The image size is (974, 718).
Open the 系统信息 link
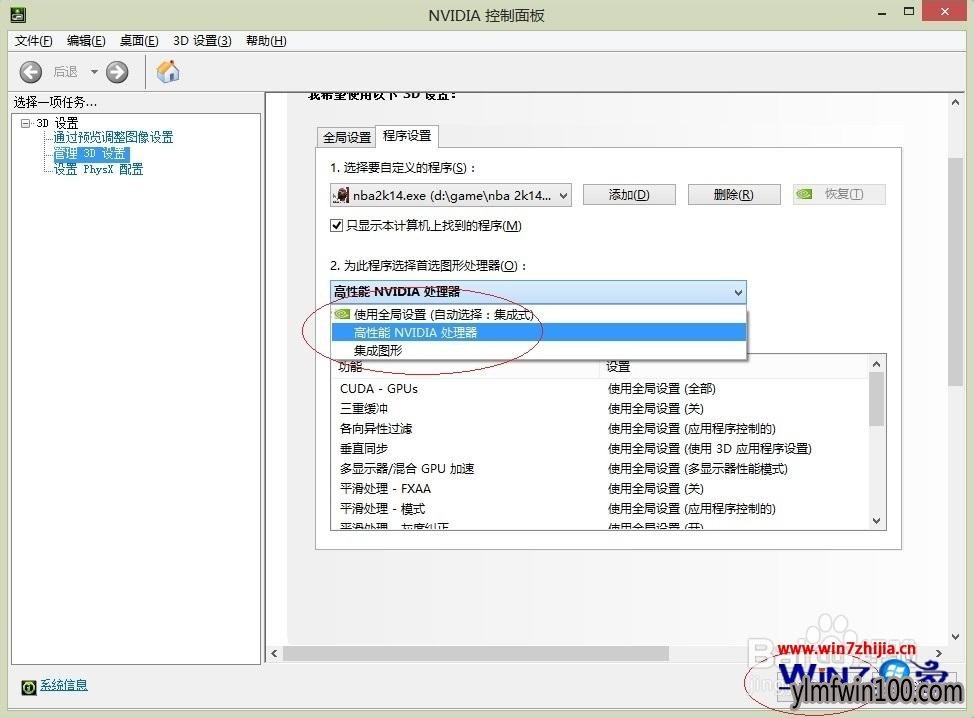tap(64, 685)
